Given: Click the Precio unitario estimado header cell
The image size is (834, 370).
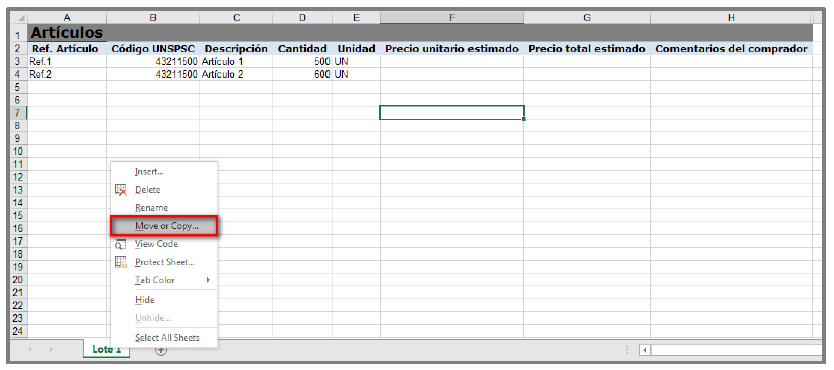Looking at the screenshot, I should pyautogui.click(x=452, y=49).
